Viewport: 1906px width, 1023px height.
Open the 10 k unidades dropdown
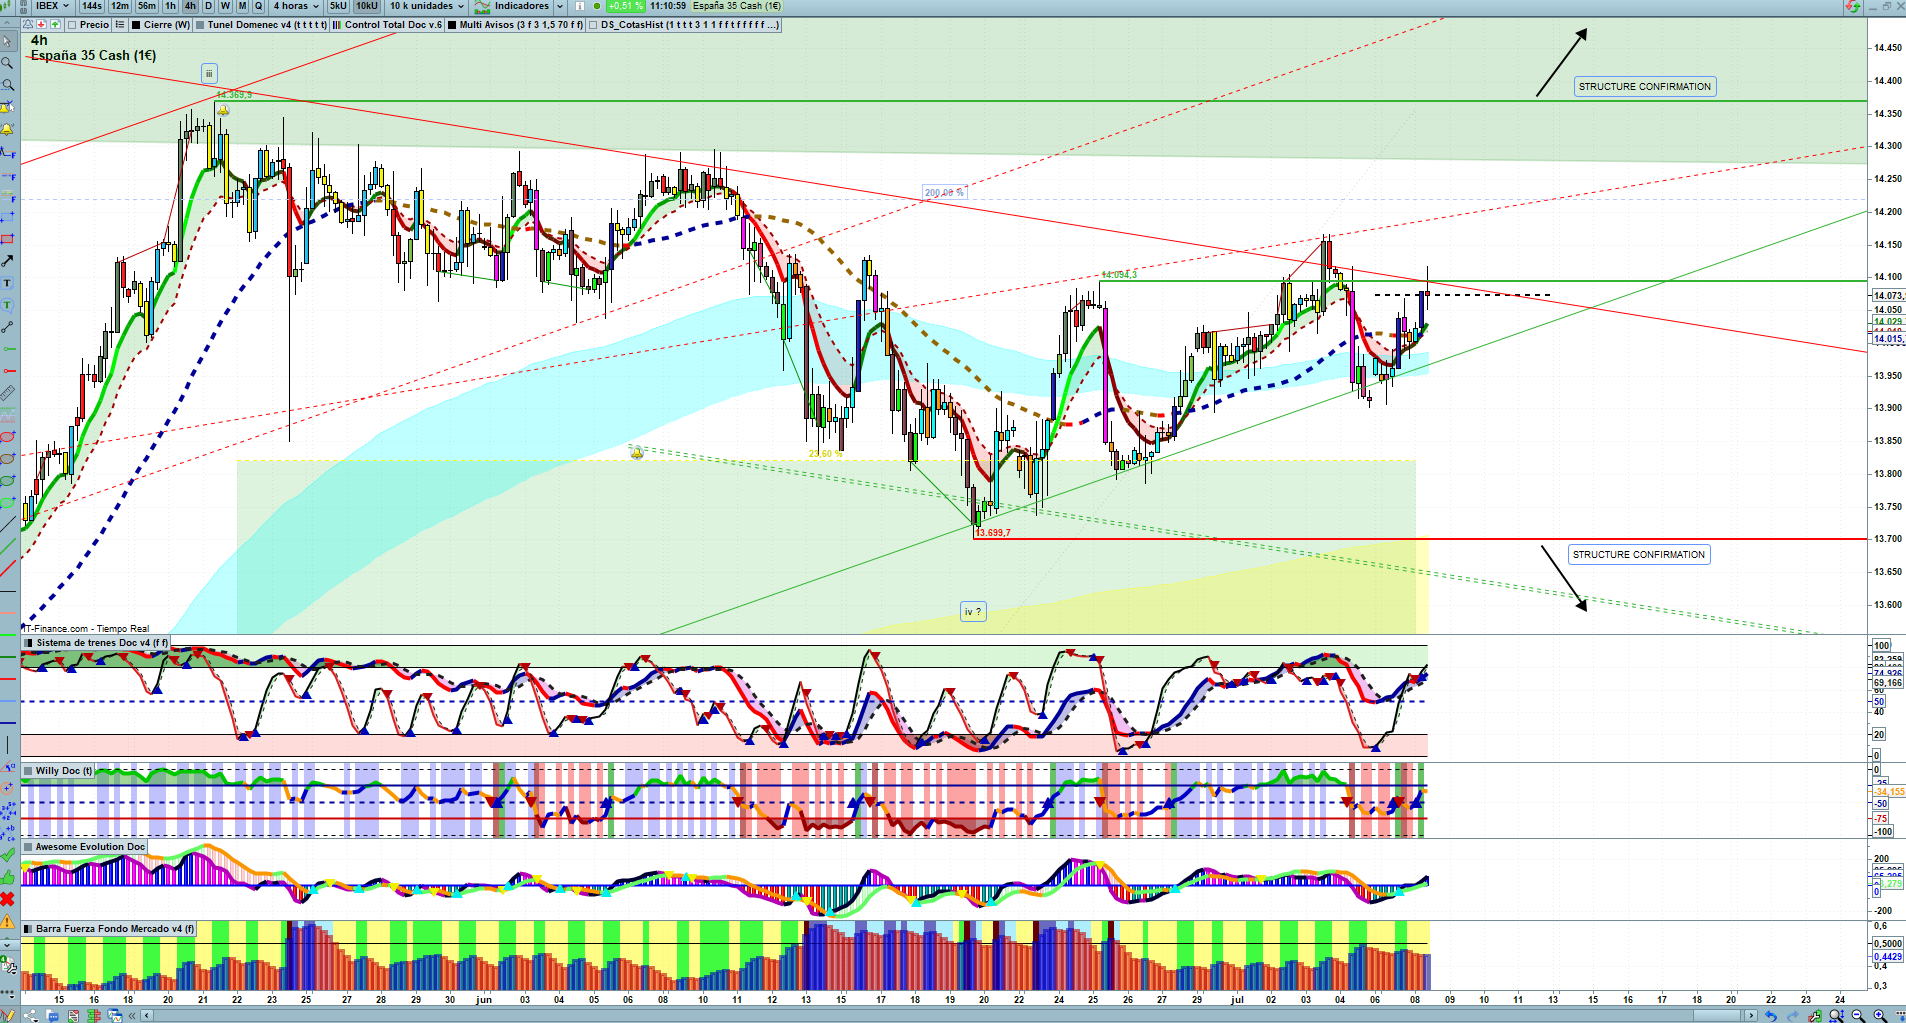click(427, 6)
